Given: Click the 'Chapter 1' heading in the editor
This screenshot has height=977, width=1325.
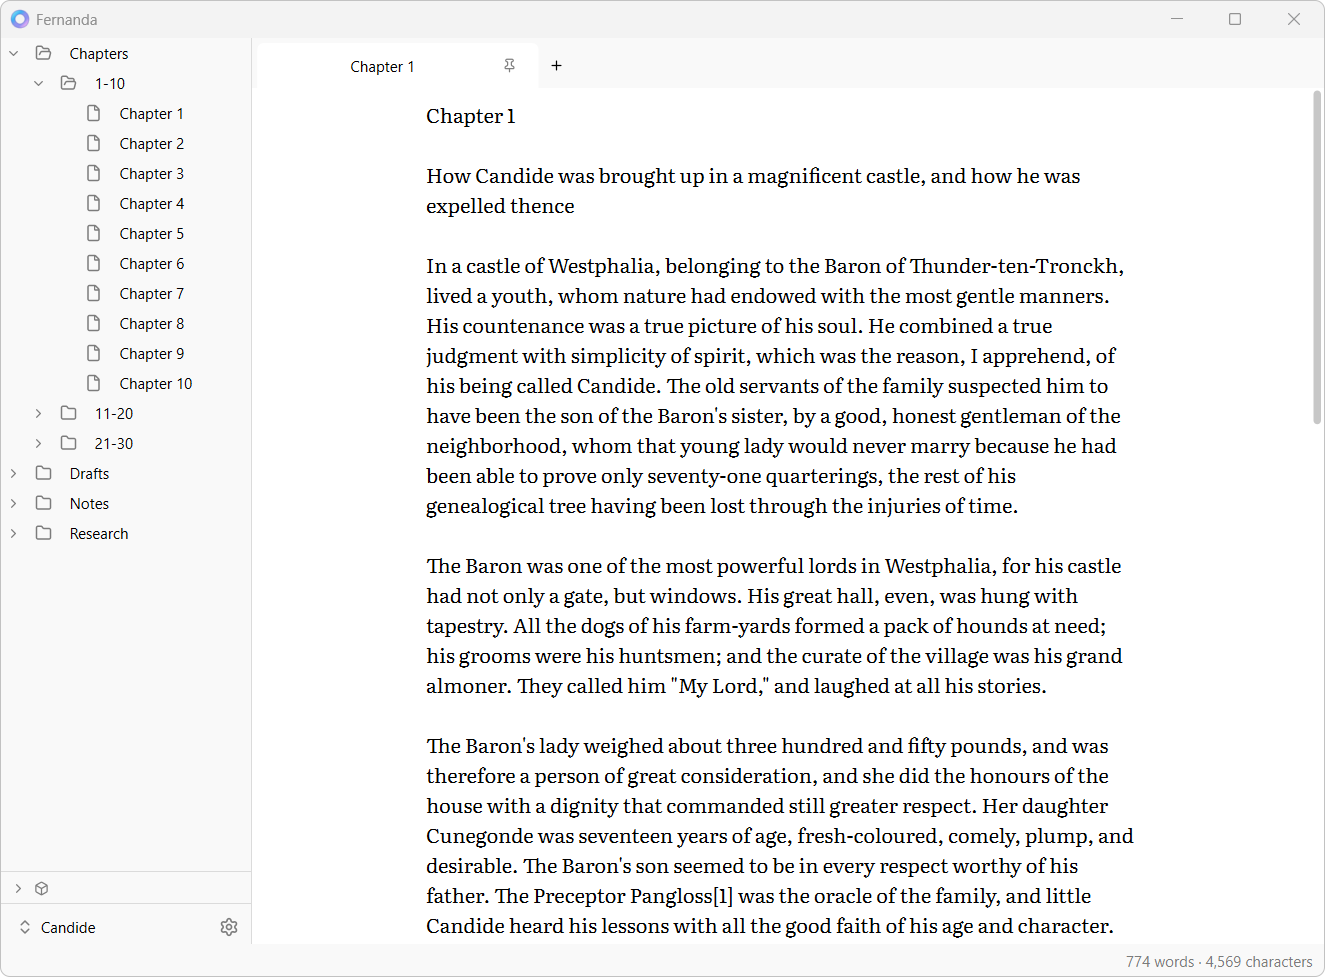Looking at the screenshot, I should click(470, 116).
